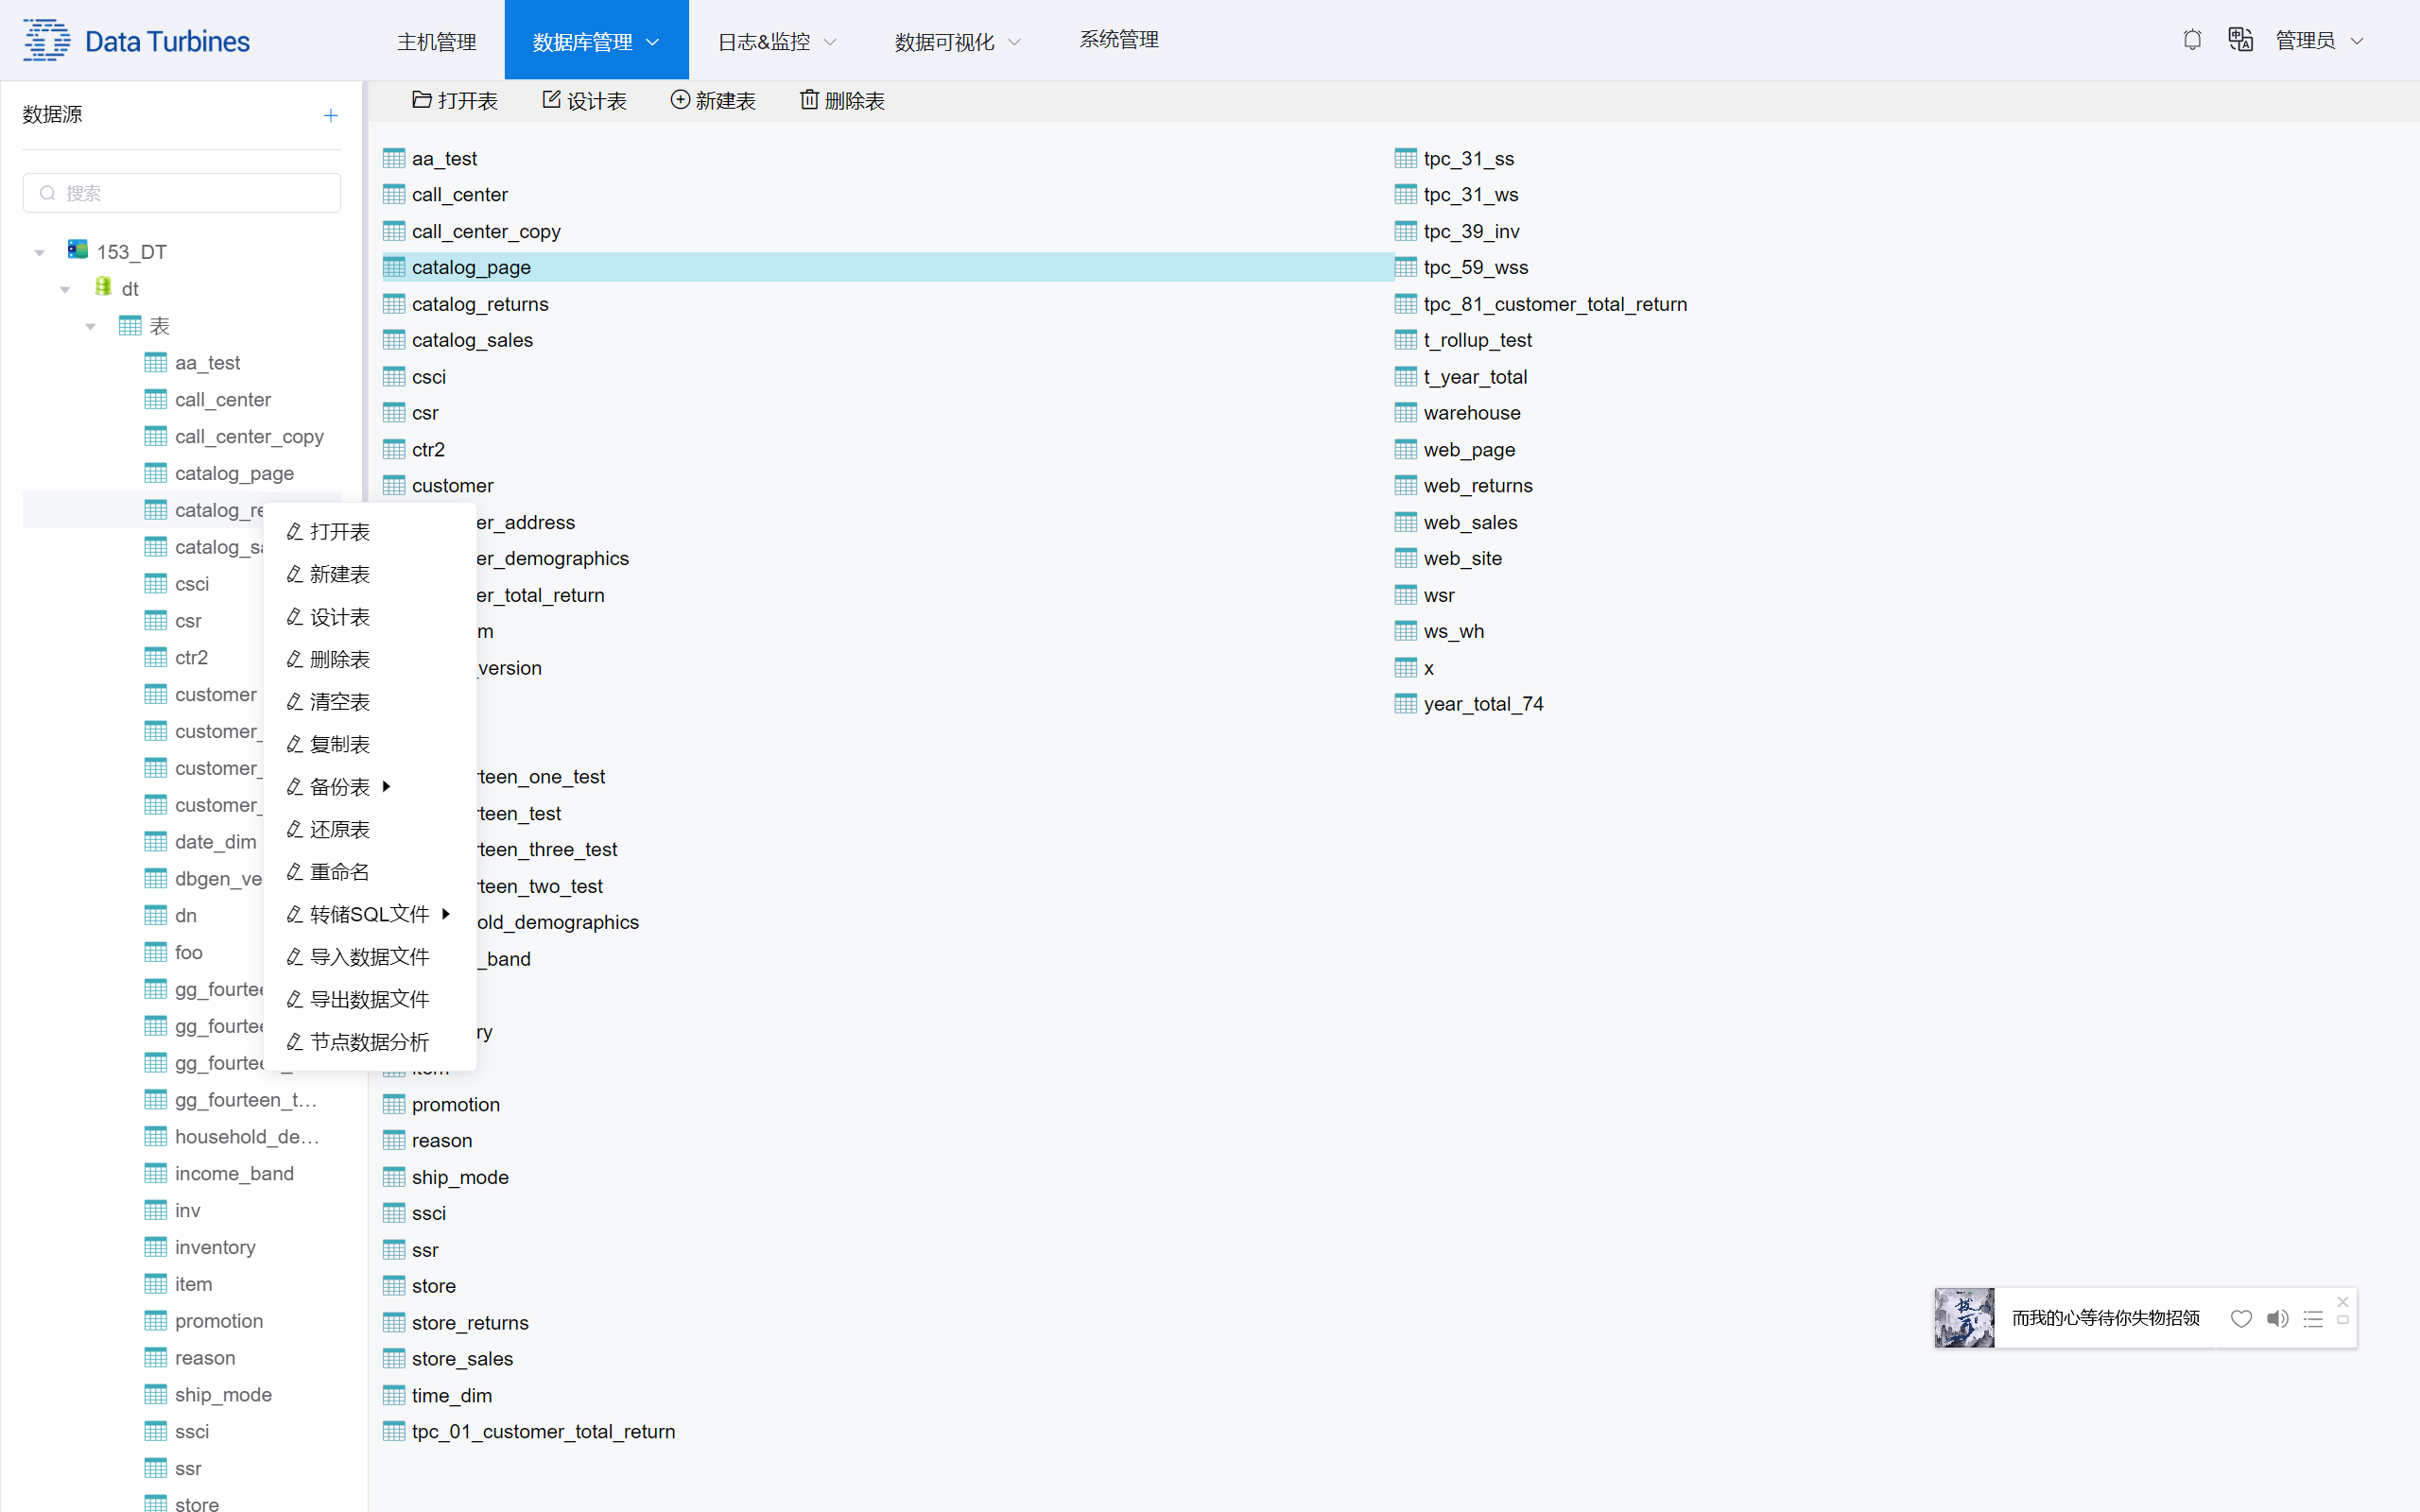Viewport: 2420px width, 1512px height.
Task: Click the Design Table (设计表) toolbar button
Action: 584,101
